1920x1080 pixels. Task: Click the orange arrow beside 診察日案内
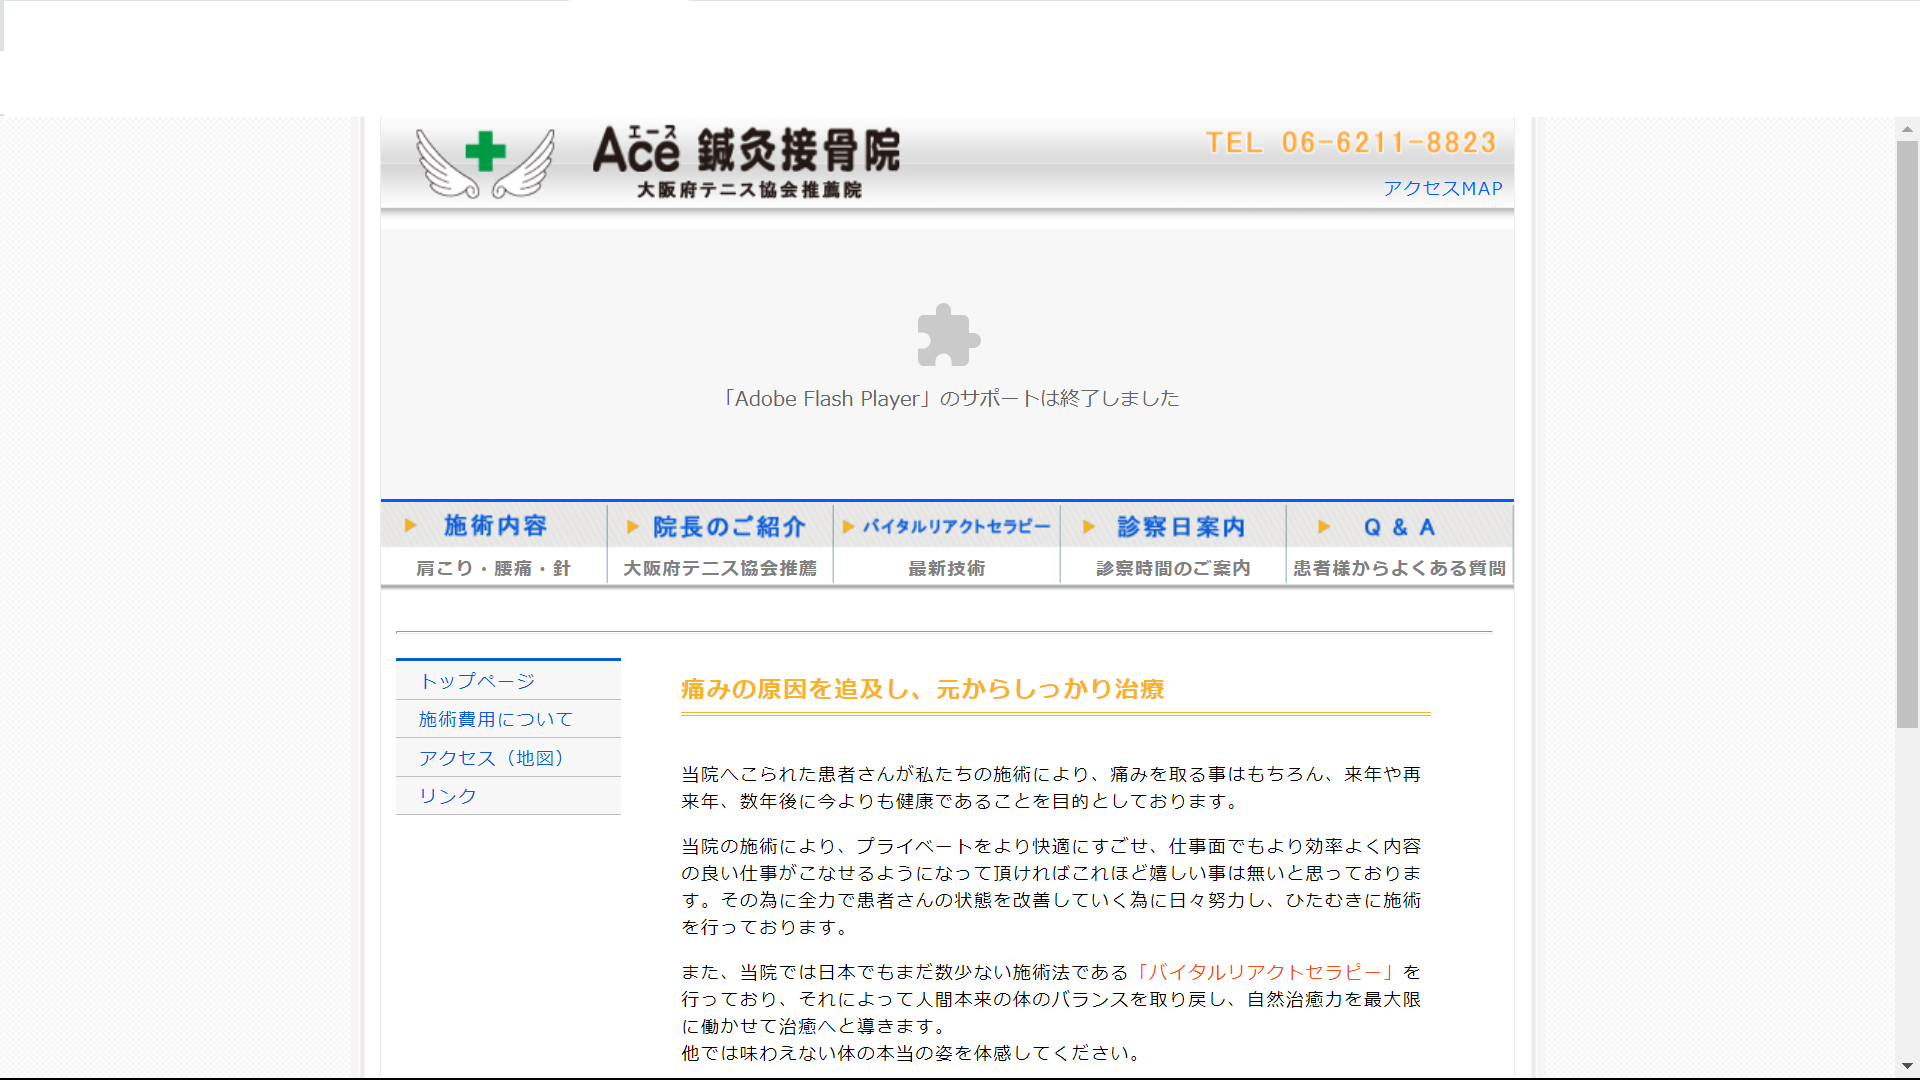click(1089, 527)
